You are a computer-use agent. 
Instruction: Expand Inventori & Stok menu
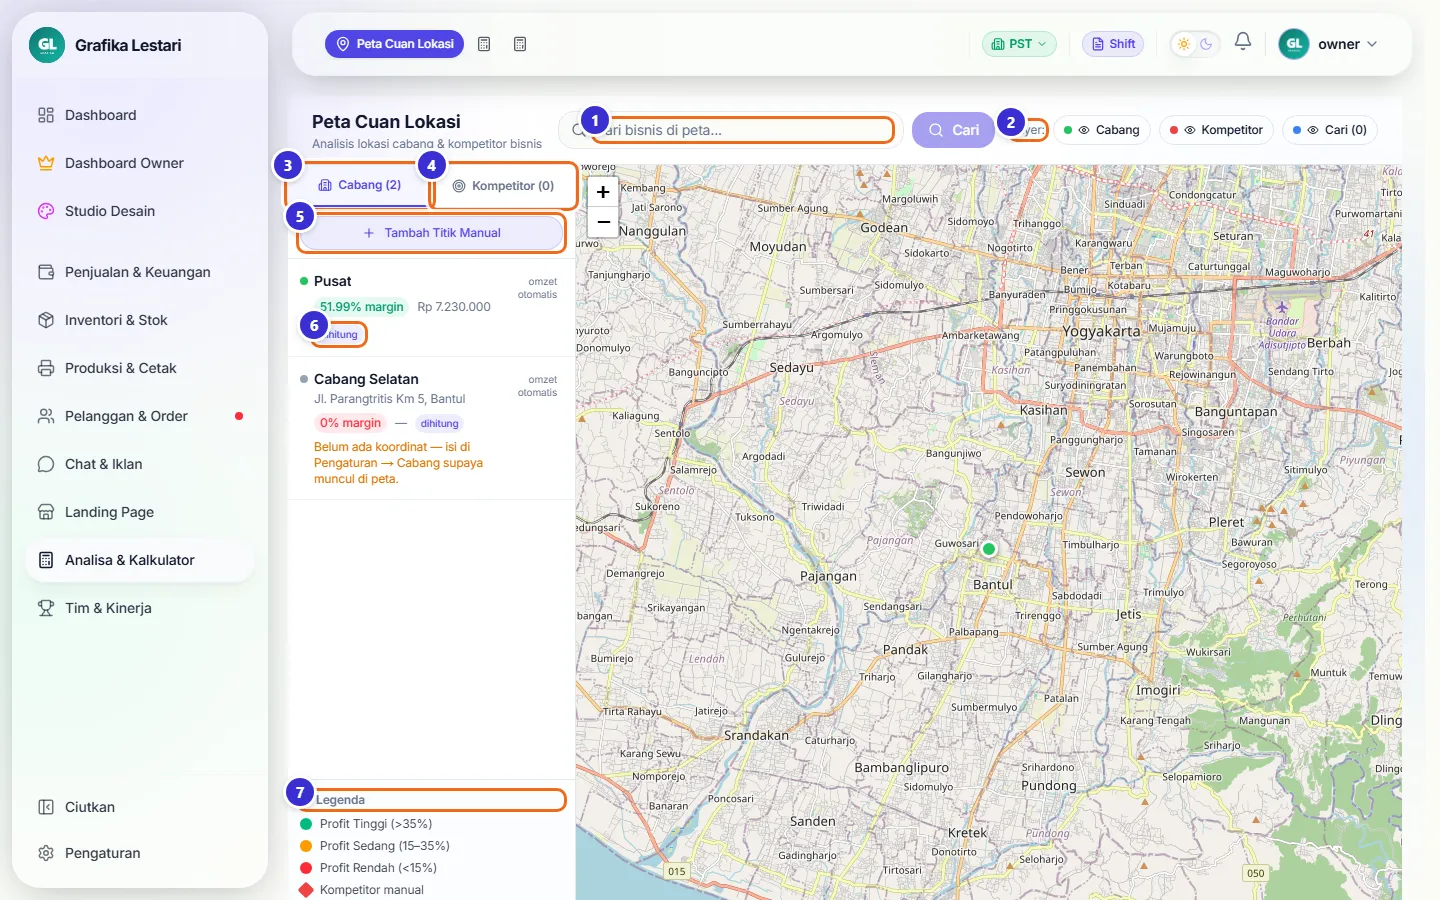pyautogui.click(x=139, y=320)
